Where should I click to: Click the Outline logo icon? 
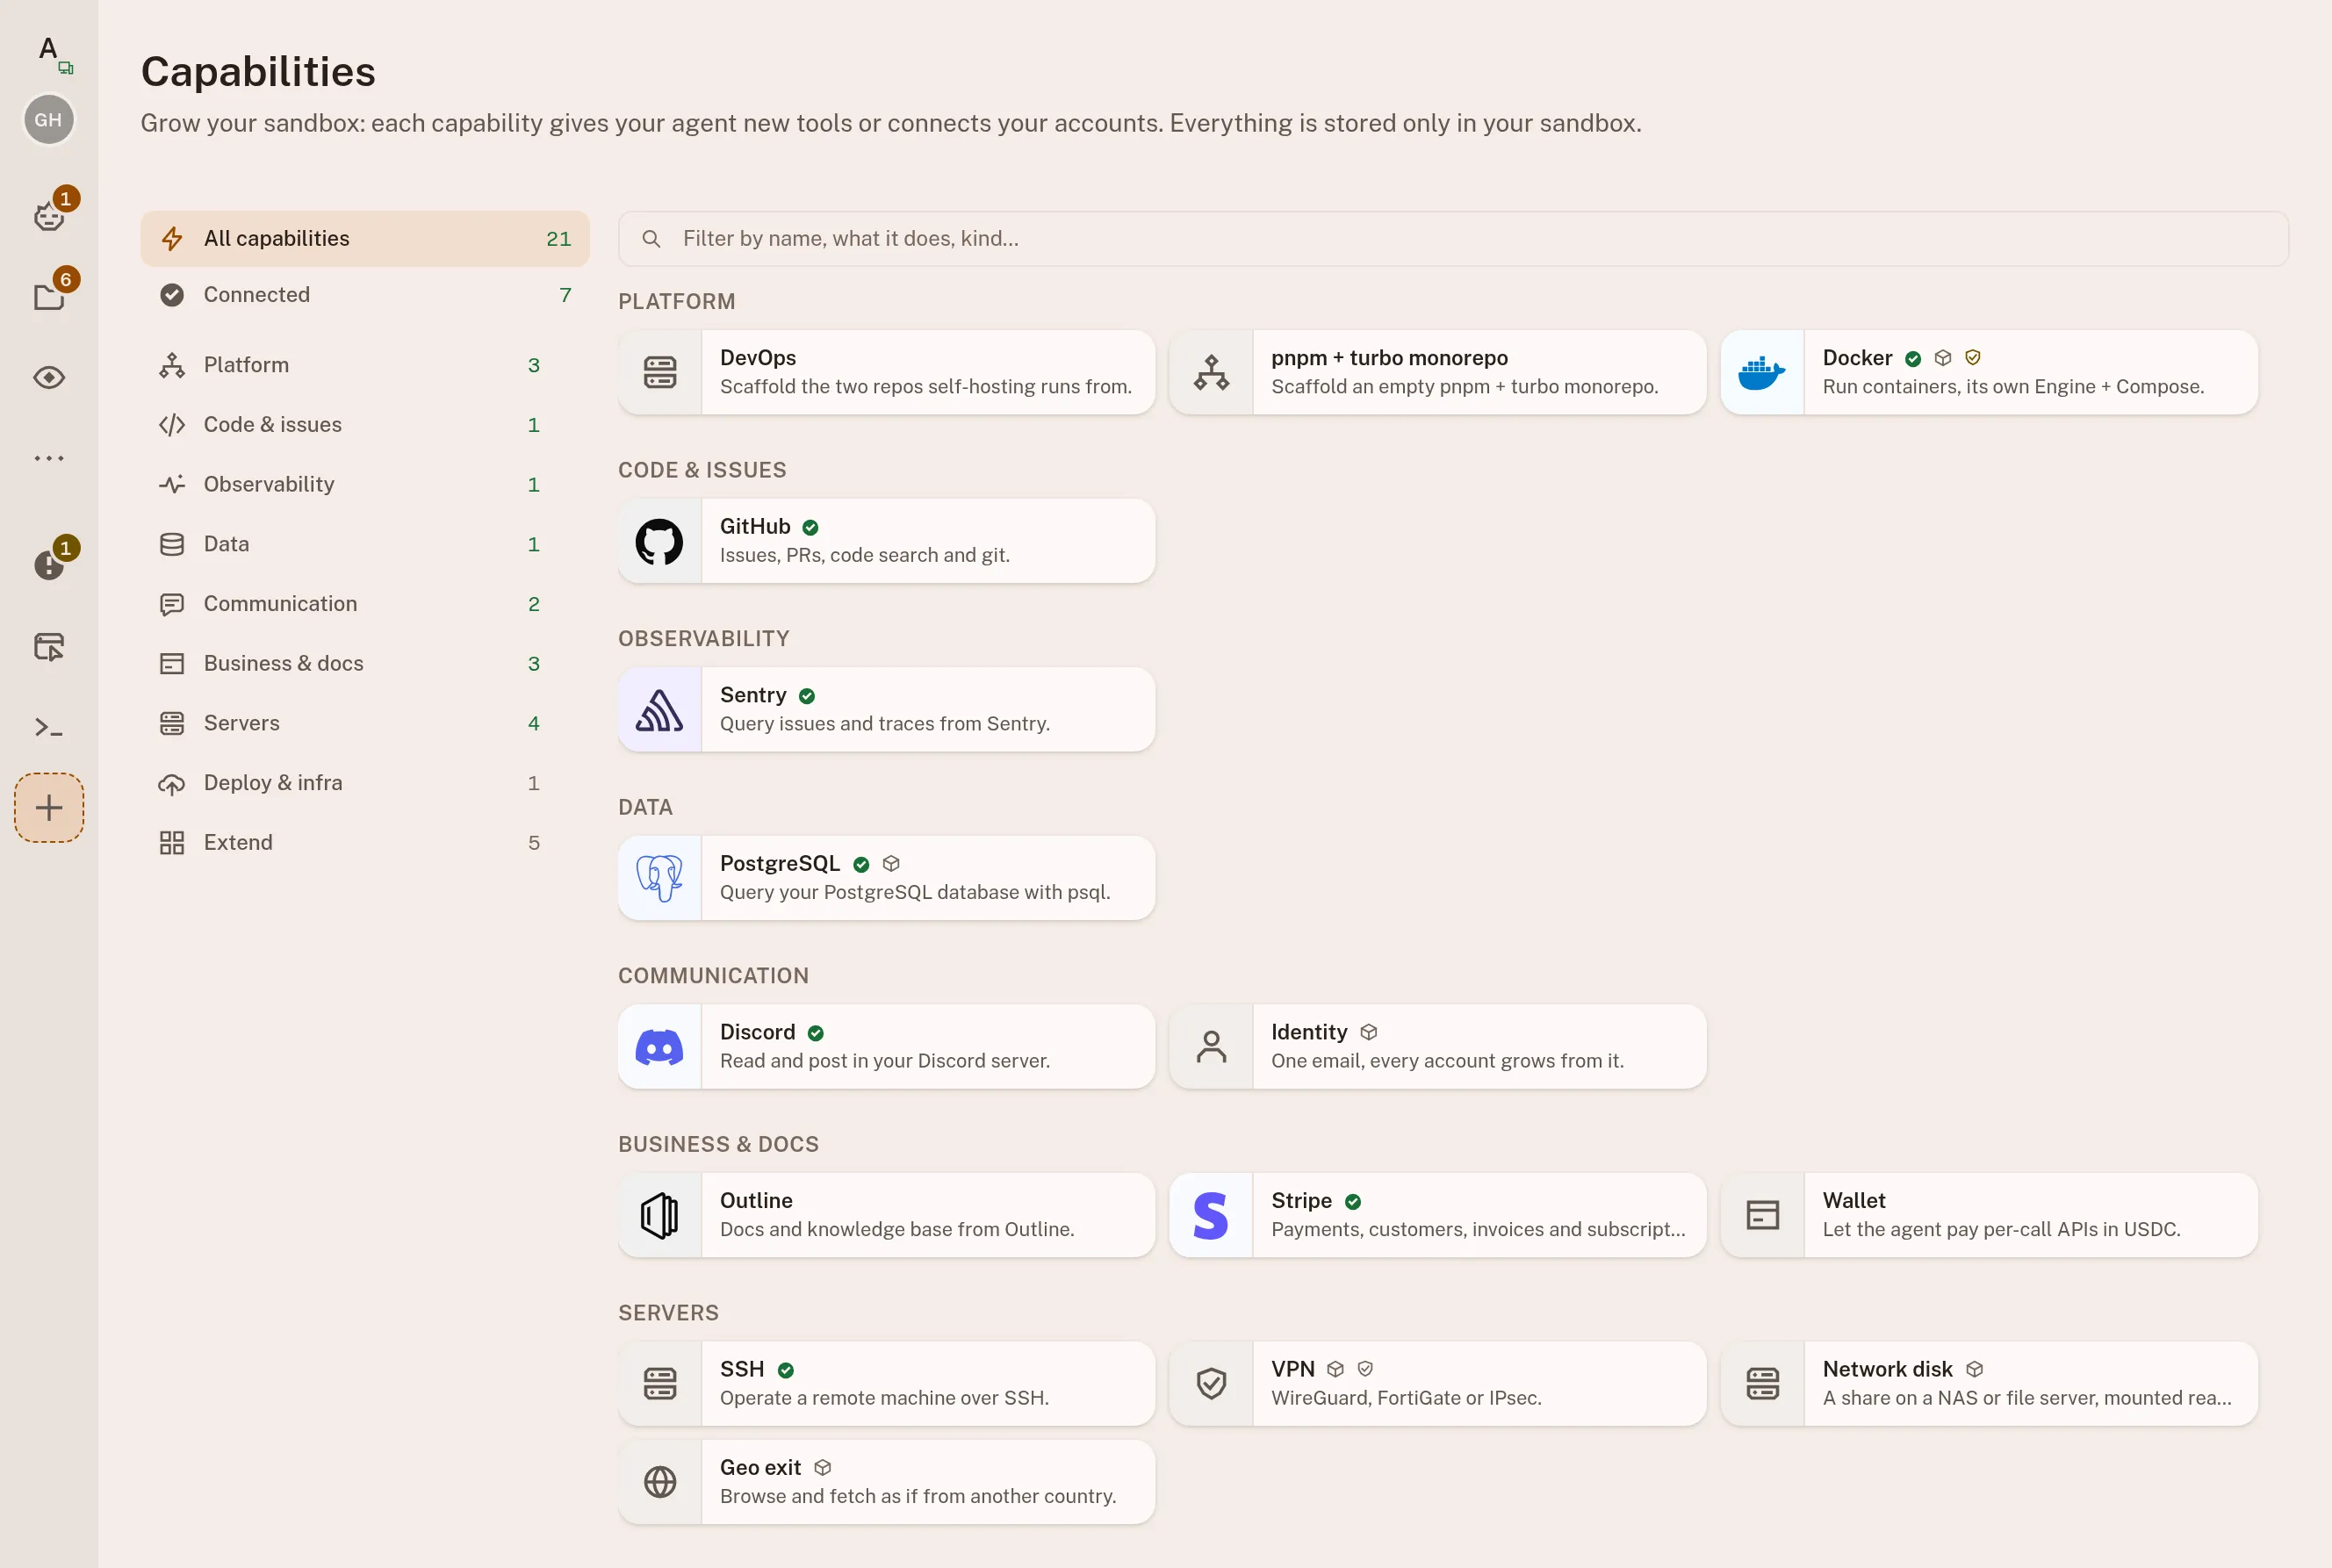[660, 1216]
